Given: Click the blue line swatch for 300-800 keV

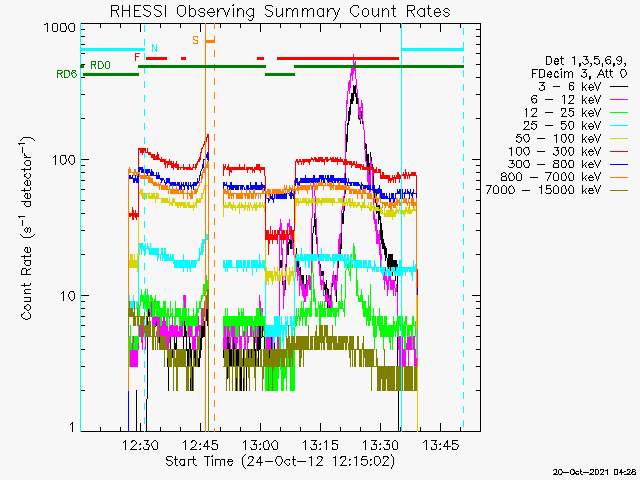Looking at the screenshot, I should 619,164.
